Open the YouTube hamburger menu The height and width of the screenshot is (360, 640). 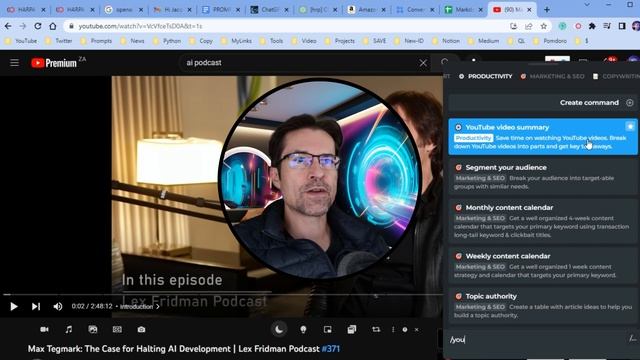tap(15, 62)
